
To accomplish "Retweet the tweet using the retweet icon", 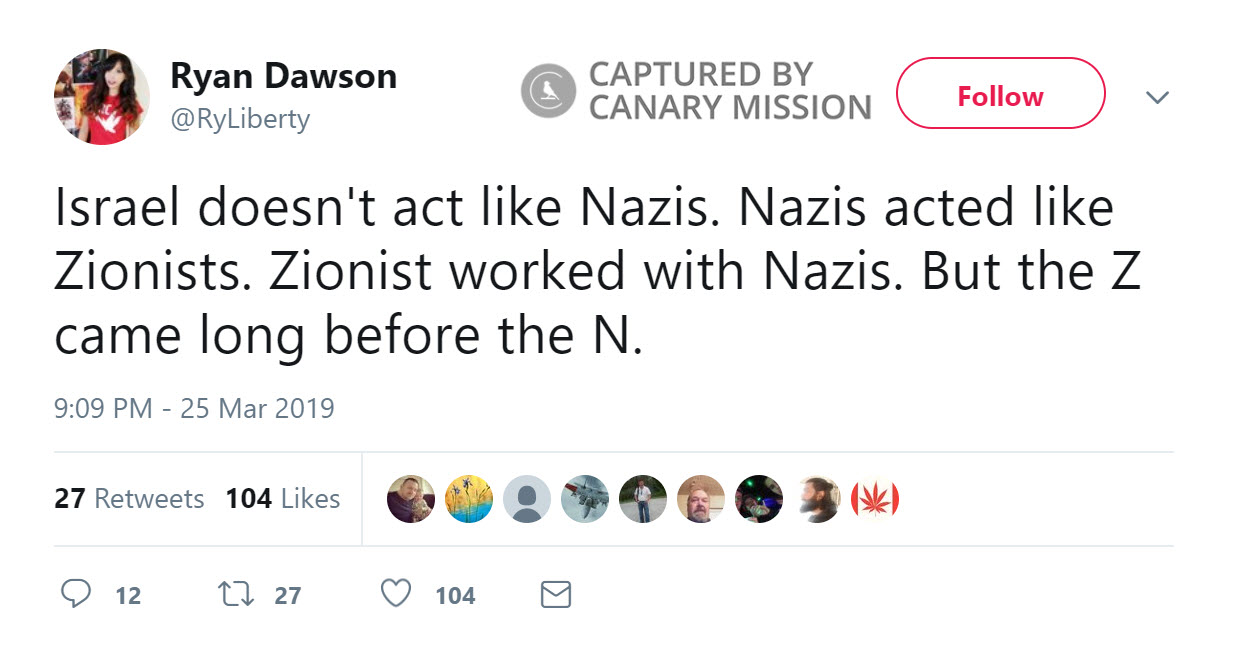I will (x=236, y=594).
